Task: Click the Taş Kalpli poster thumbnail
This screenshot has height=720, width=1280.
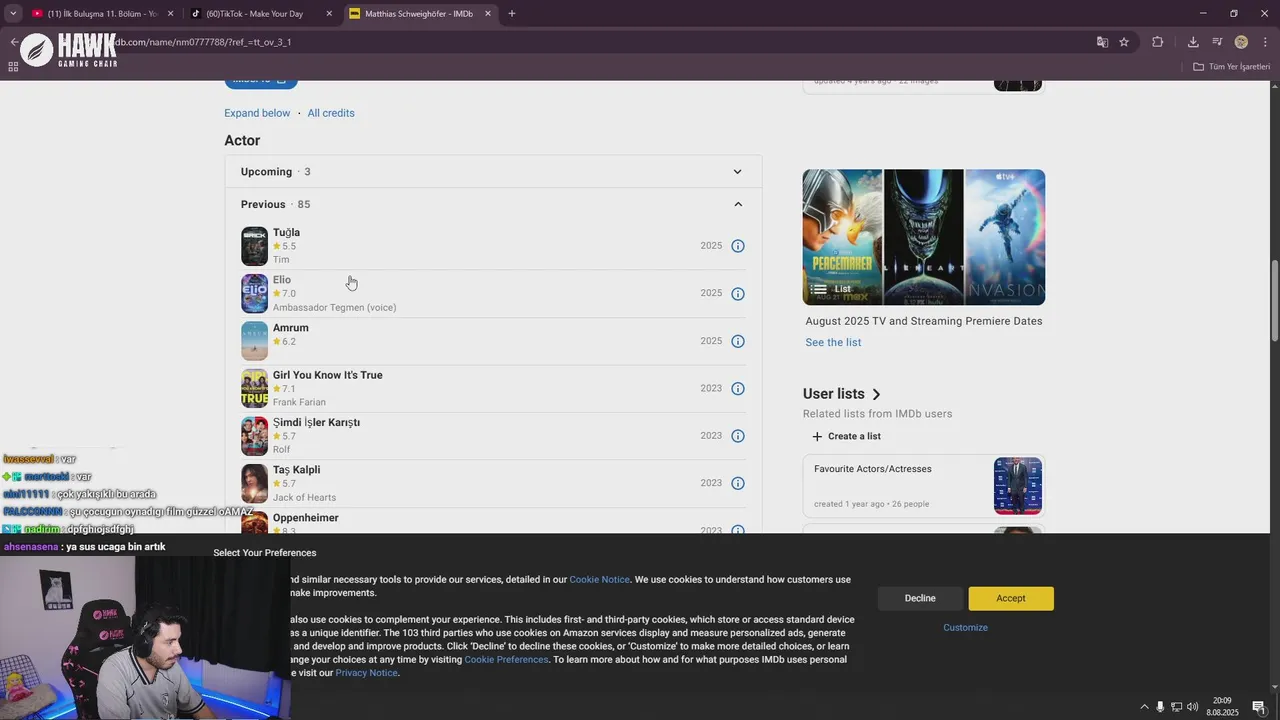Action: click(x=254, y=484)
